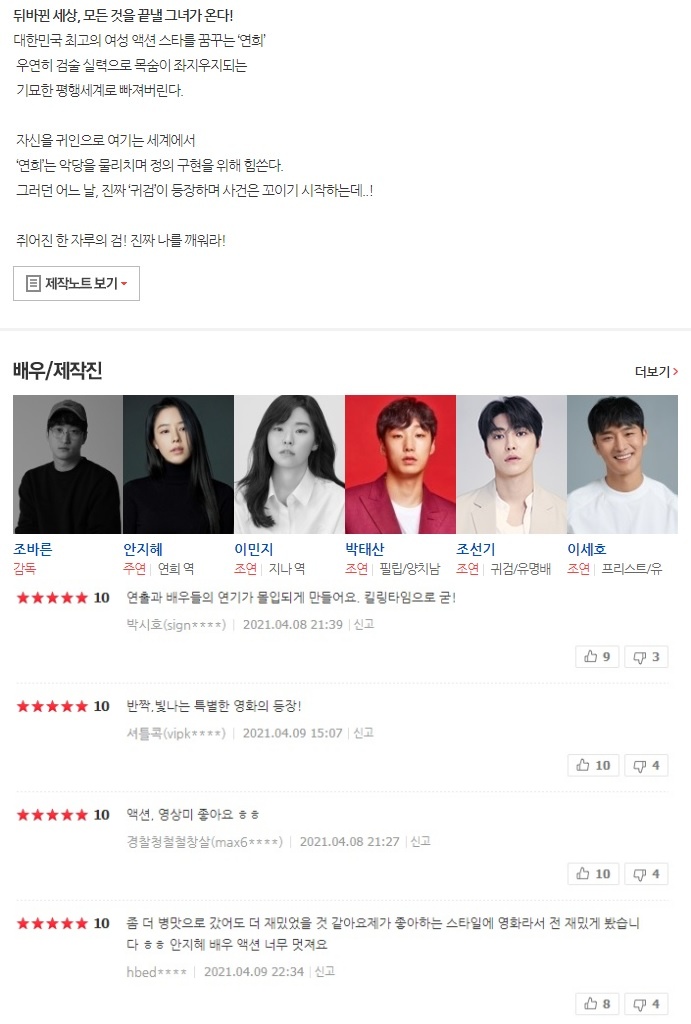Open 조선기 name link
Viewport: 691px width, 1024px height.
pyautogui.click(x=475, y=549)
